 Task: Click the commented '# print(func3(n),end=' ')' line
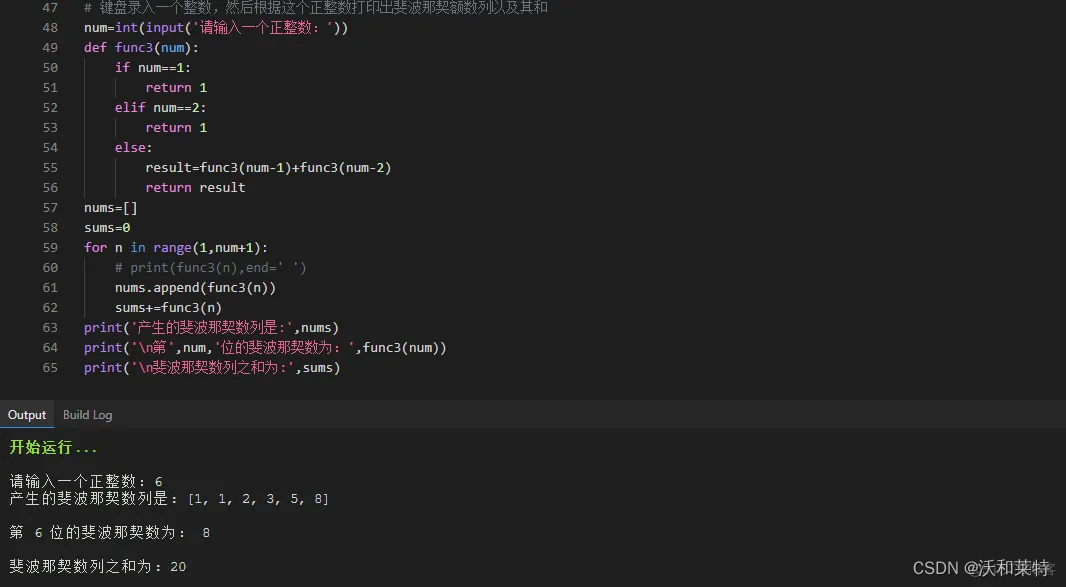pos(211,267)
